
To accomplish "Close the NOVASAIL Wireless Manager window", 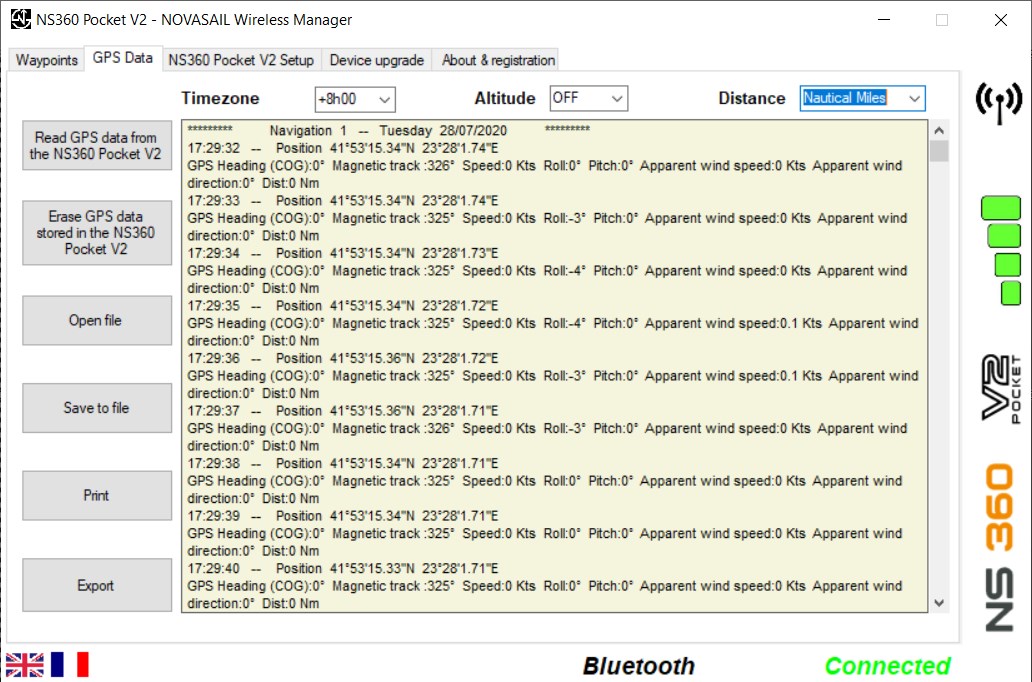I will (1000, 20).
